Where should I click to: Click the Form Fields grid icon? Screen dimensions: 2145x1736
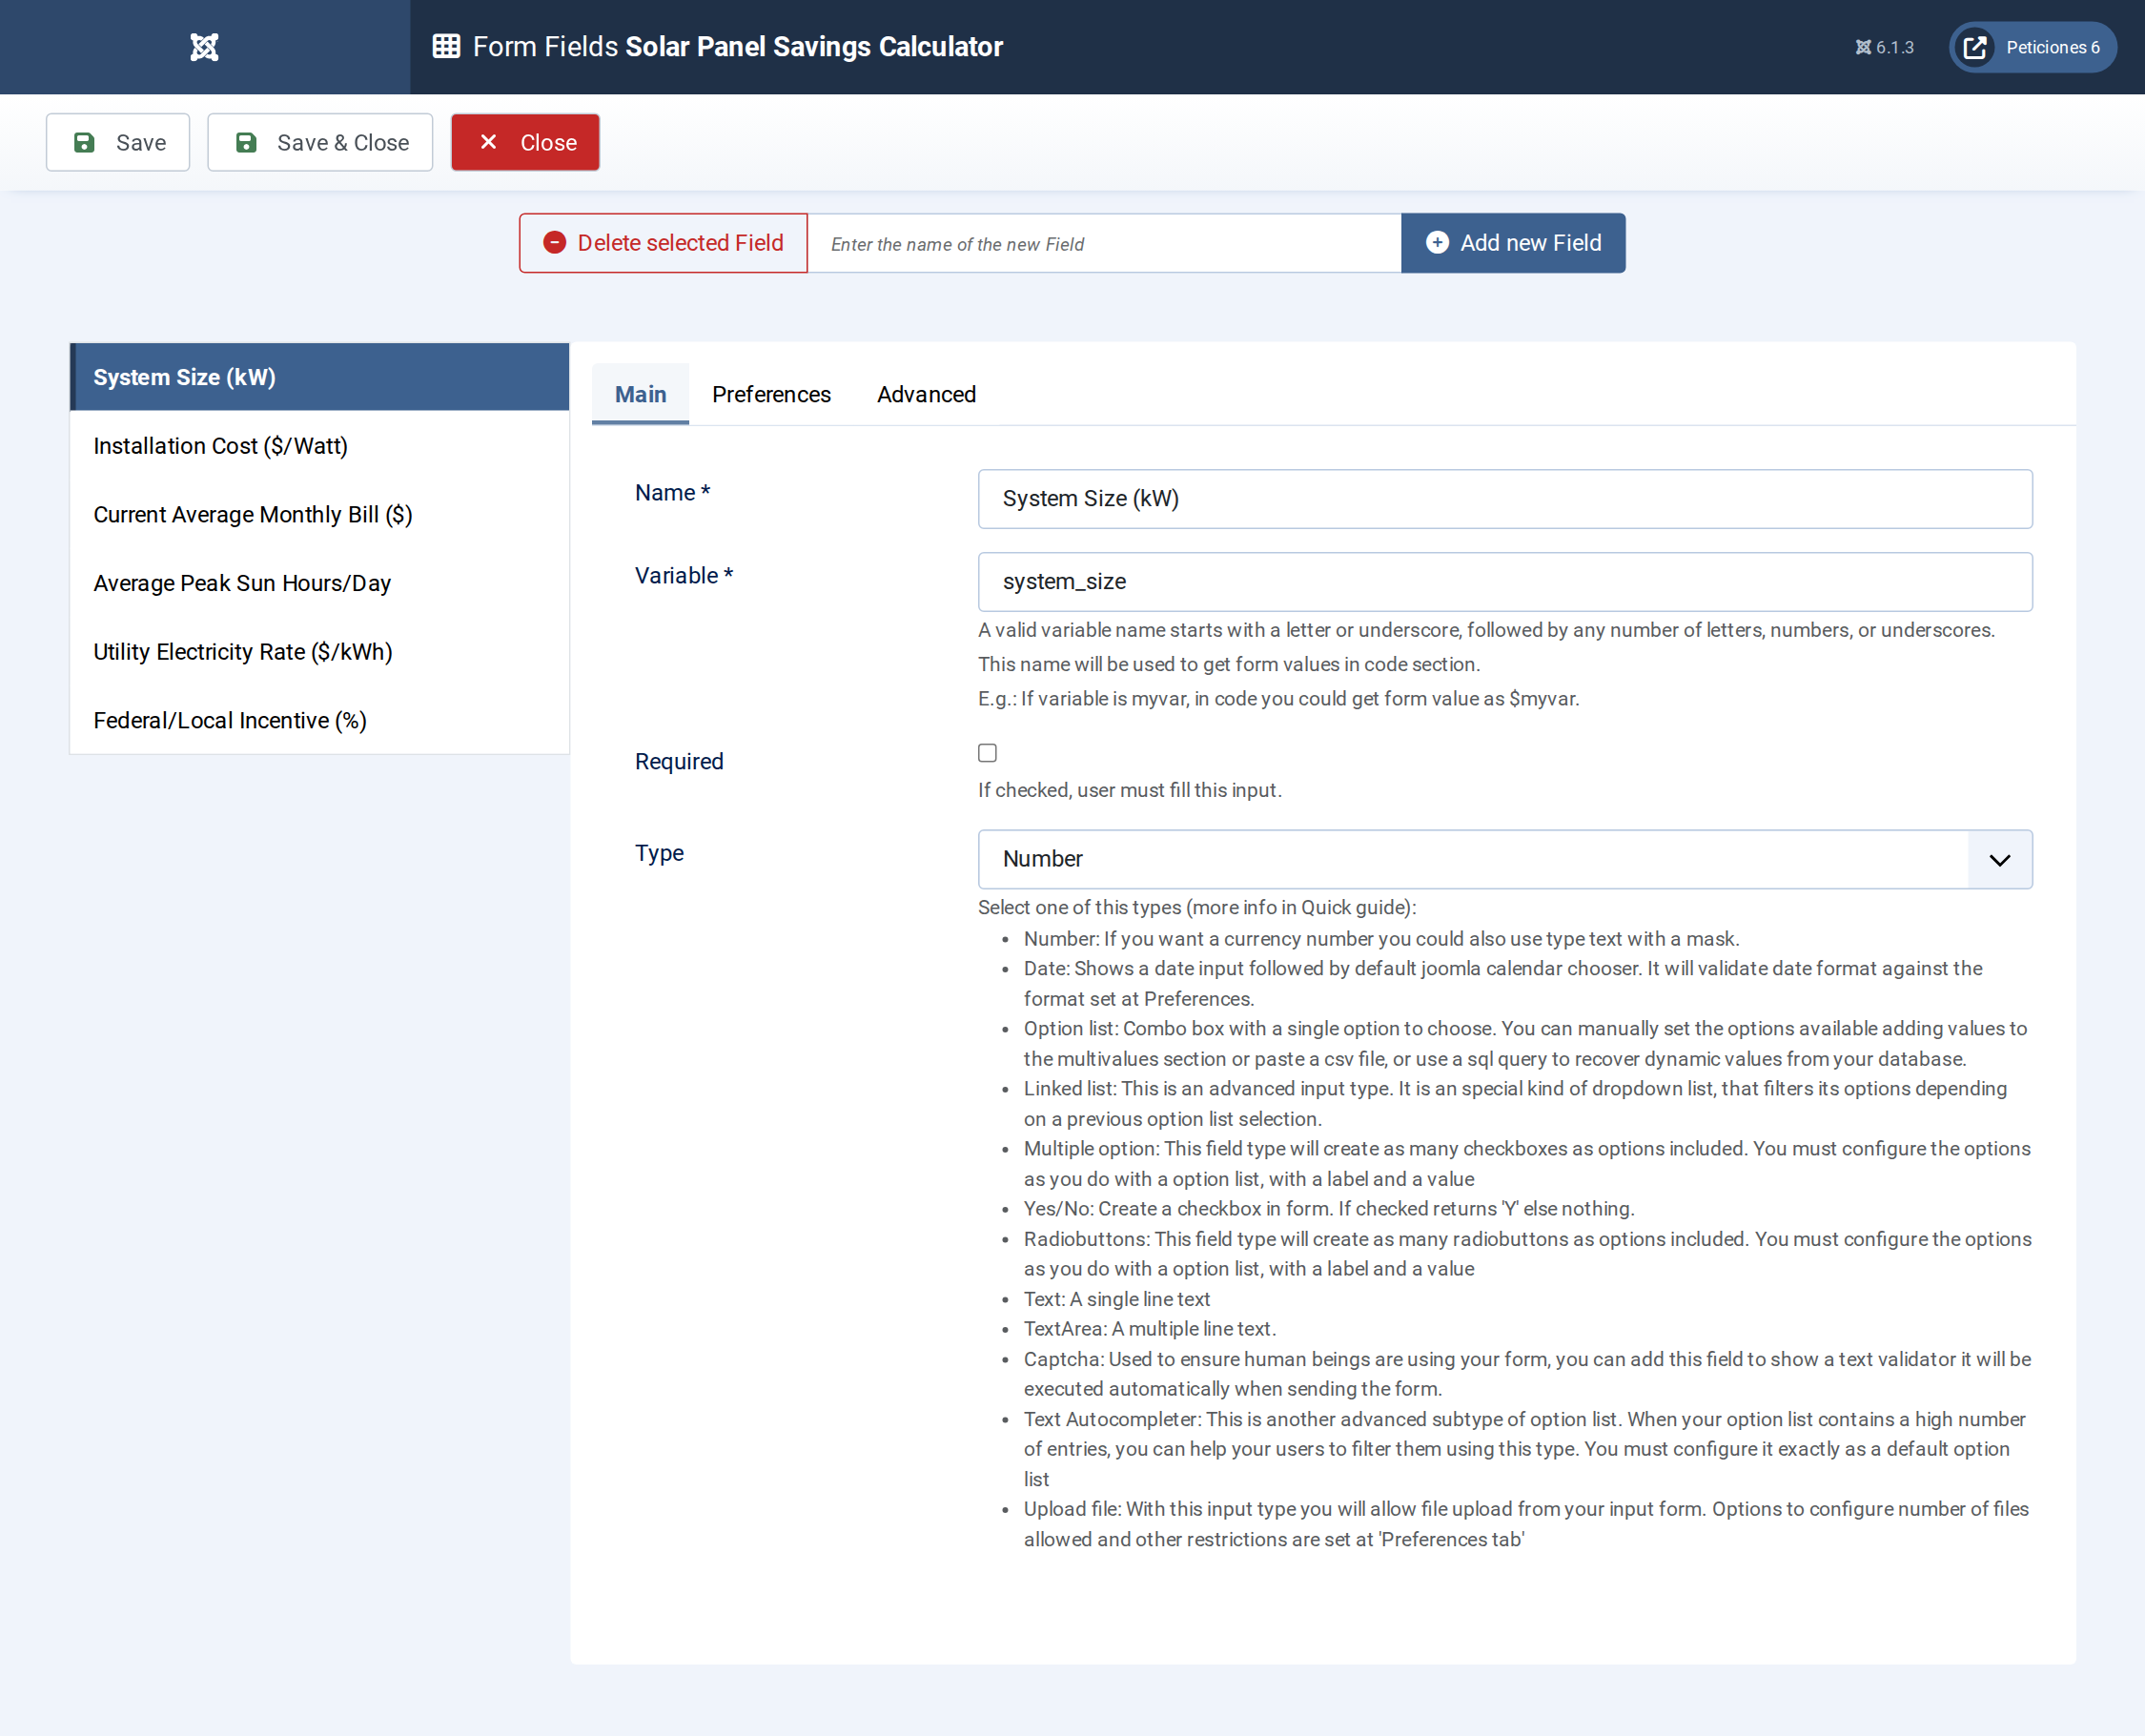[x=446, y=46]
